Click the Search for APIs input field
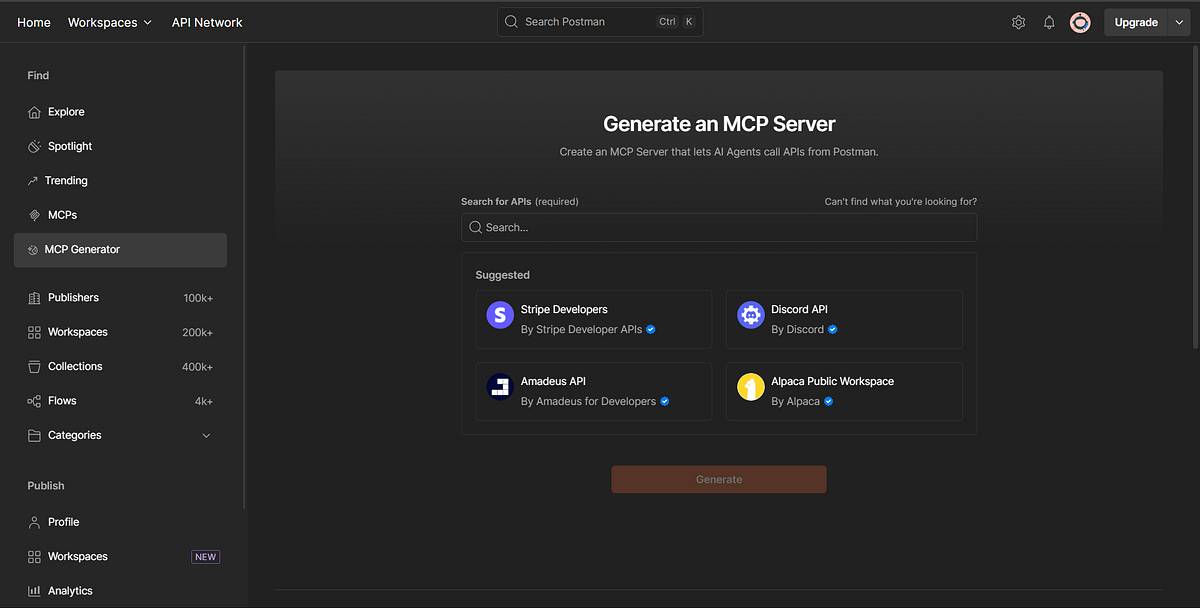Screen dimensions: 1200x608 [x=718, y=227]
